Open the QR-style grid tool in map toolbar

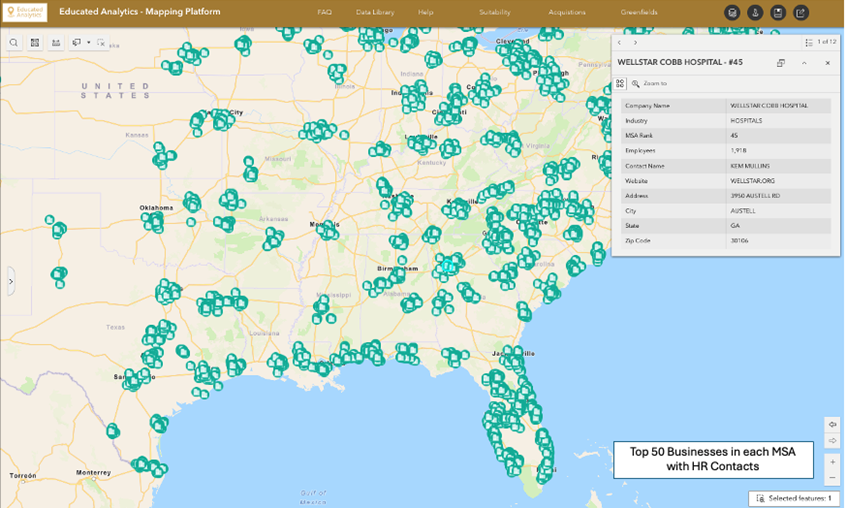coord(35,43)
